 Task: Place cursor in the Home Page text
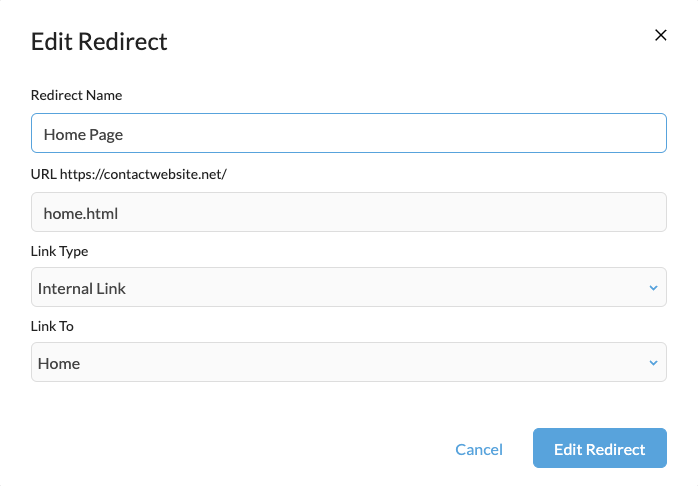83,133
